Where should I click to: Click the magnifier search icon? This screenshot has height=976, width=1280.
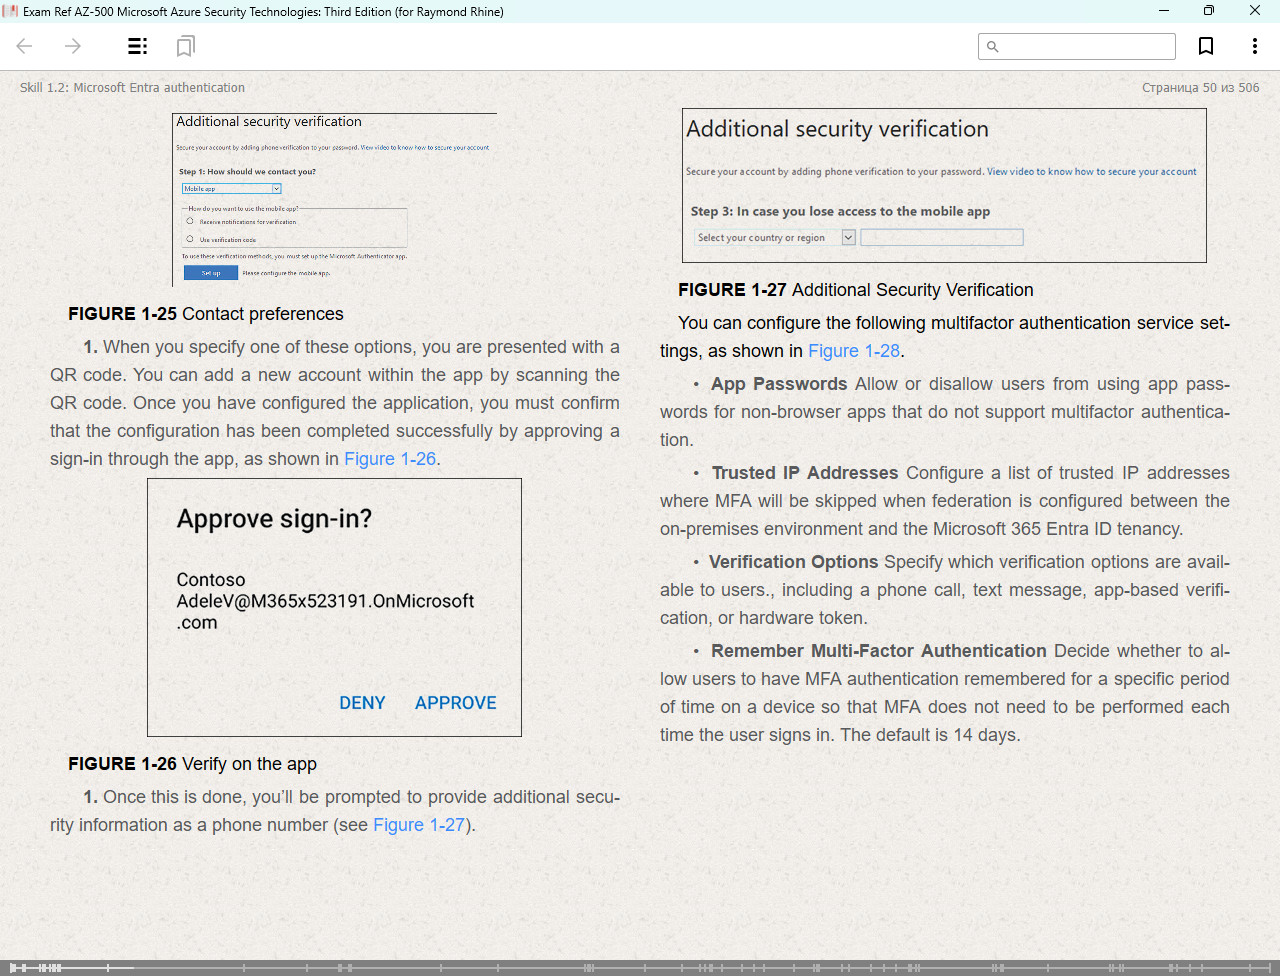click(993, 46)
